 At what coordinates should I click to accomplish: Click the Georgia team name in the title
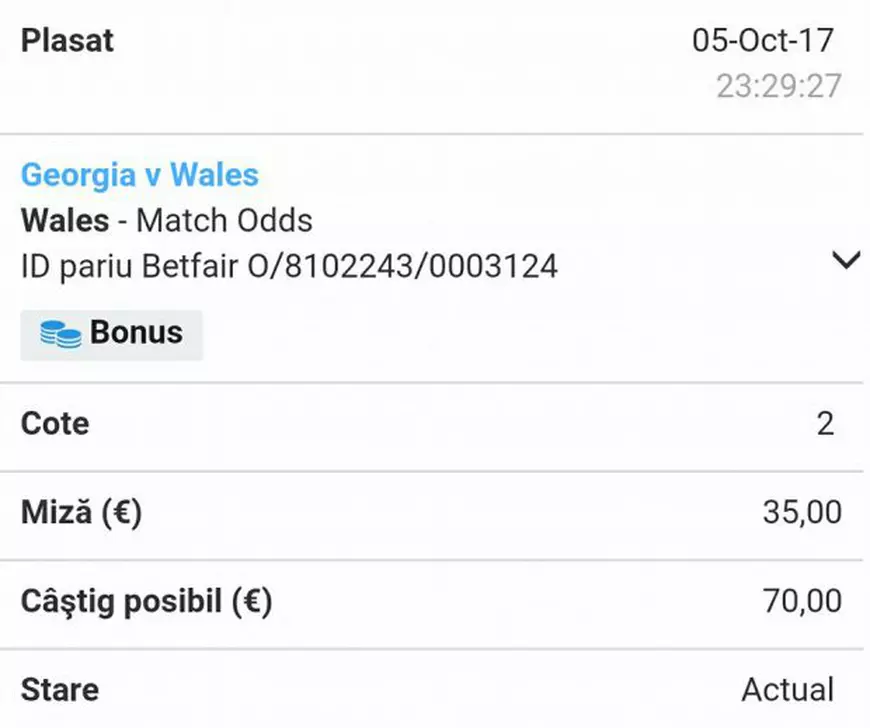tap(78, 175)
